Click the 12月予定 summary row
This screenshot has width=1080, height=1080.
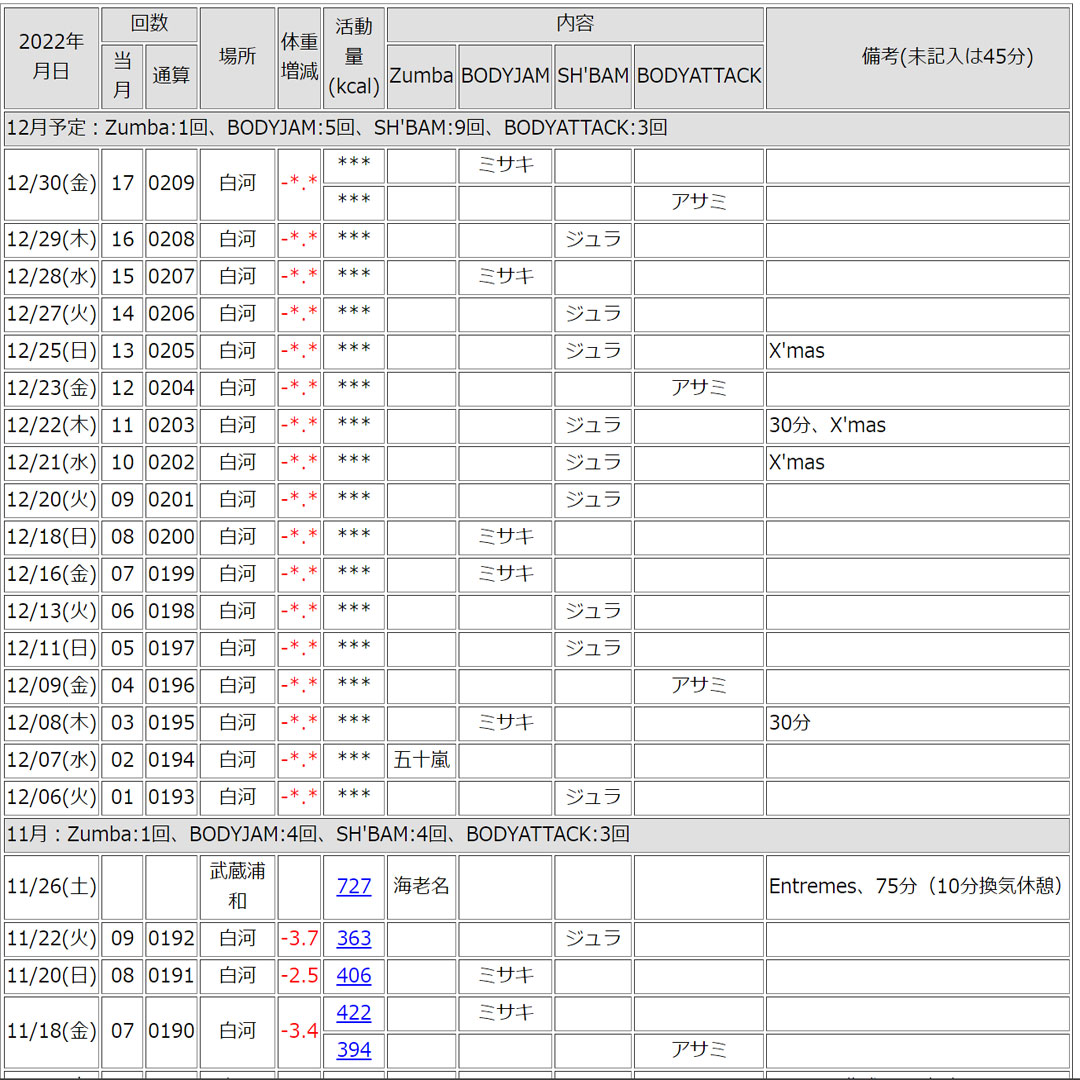[537, 128]
